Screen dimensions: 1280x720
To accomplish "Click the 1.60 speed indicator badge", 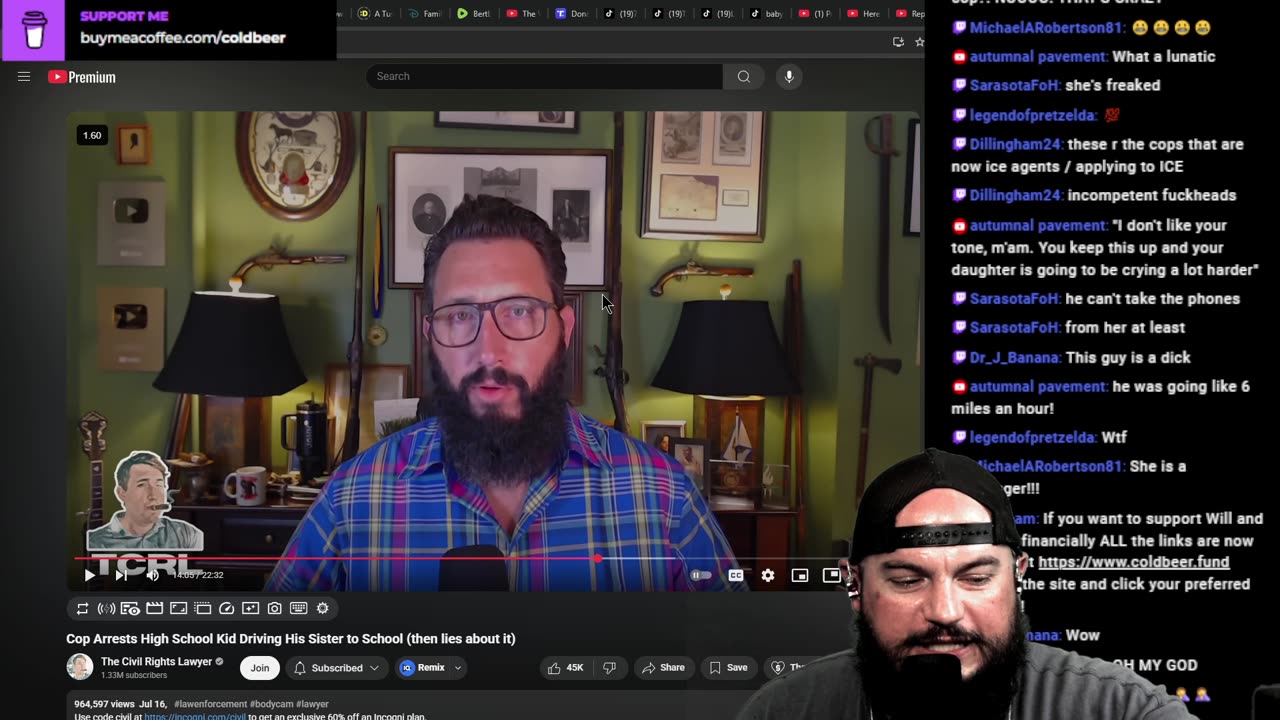I will (92, 135).
